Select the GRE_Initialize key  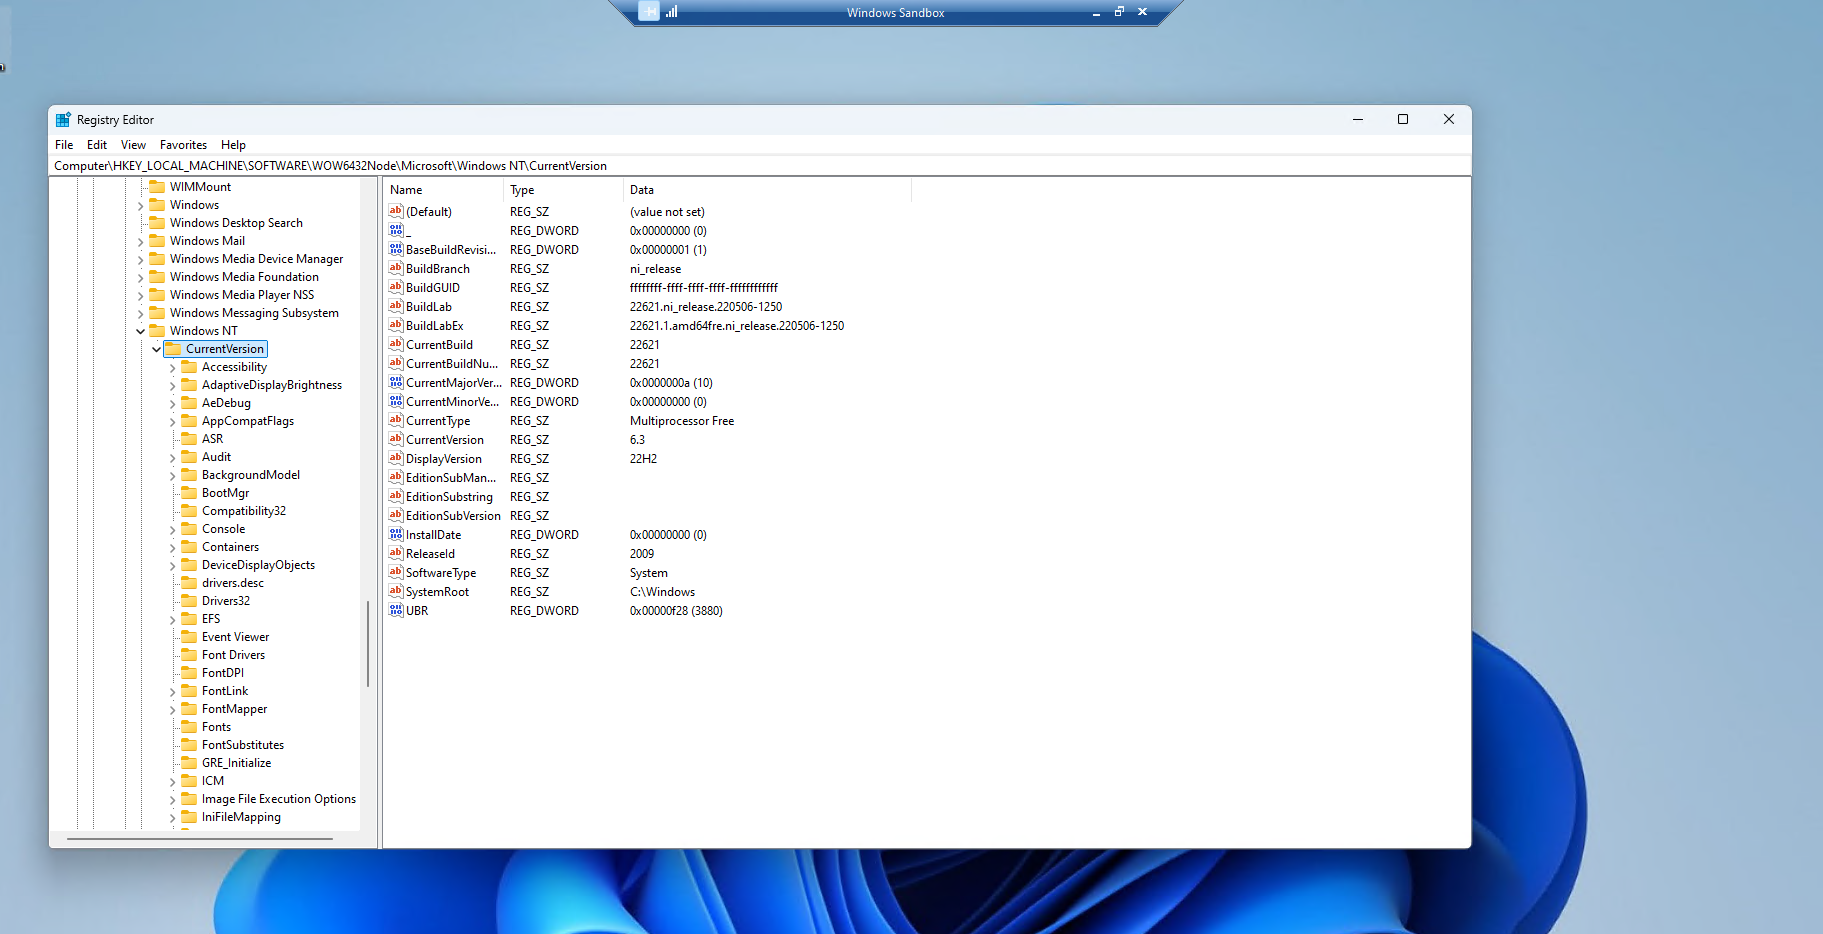236,763
